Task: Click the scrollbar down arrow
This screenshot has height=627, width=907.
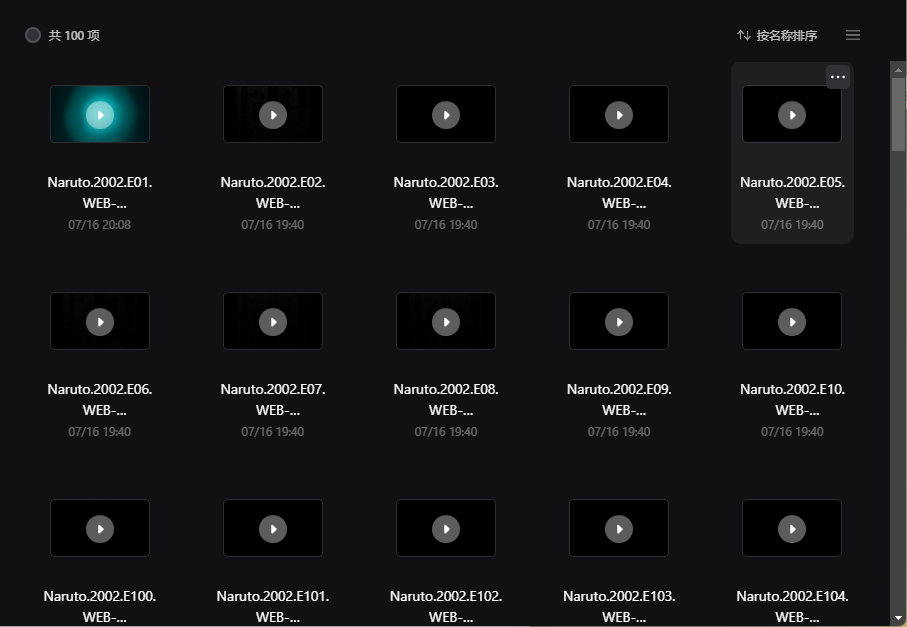Action: (x=898, y=618)
